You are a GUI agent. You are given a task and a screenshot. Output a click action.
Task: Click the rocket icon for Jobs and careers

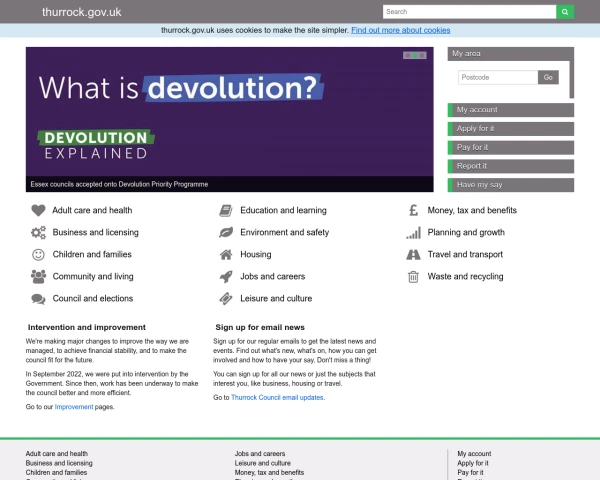point(226,276)
